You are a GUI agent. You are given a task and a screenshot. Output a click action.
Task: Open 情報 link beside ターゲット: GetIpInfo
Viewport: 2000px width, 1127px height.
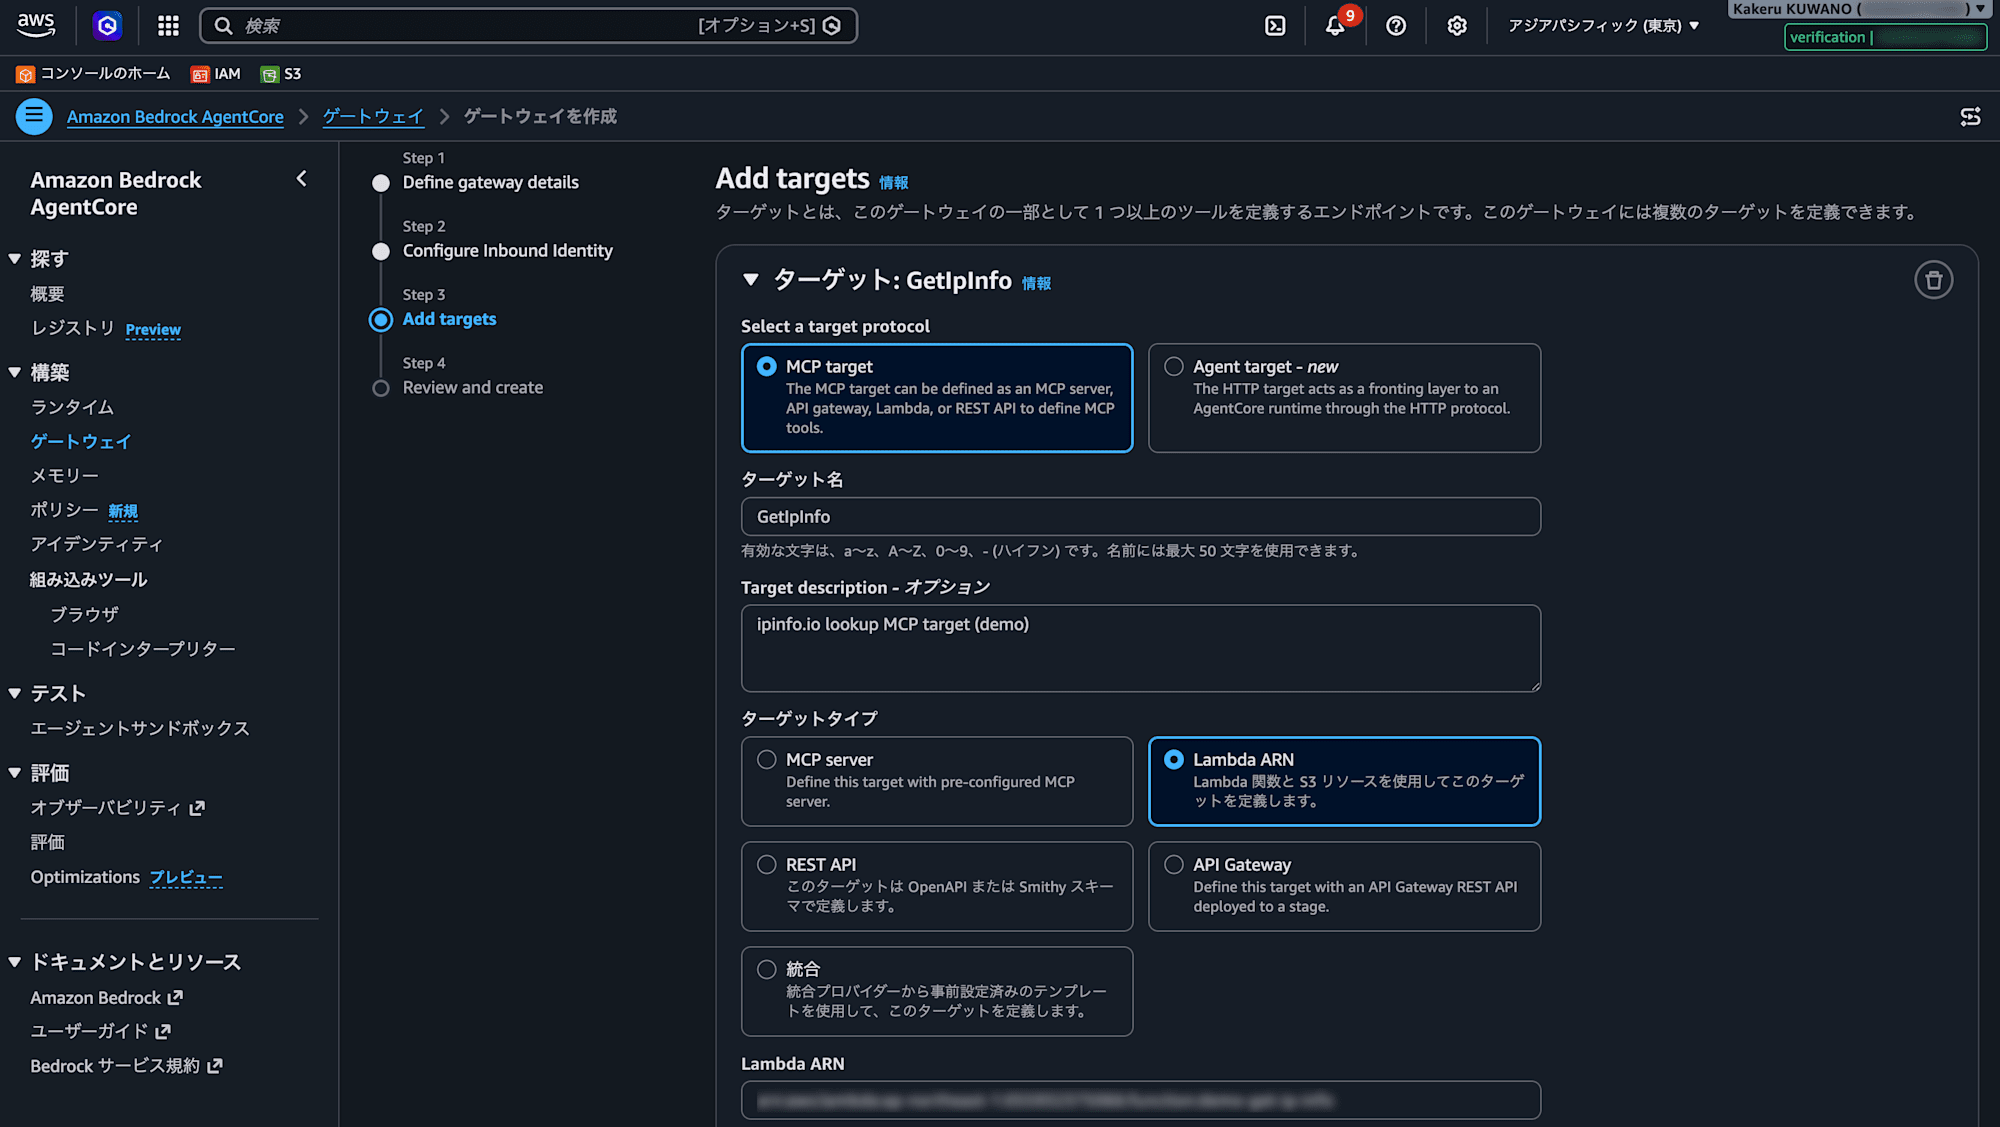click(1036, 283)
